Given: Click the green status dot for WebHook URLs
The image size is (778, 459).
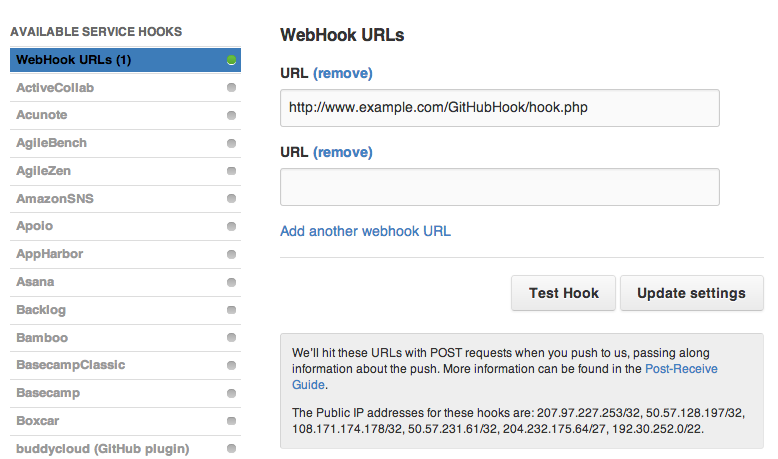Looking at the screenshot, I should coord(232,60).
